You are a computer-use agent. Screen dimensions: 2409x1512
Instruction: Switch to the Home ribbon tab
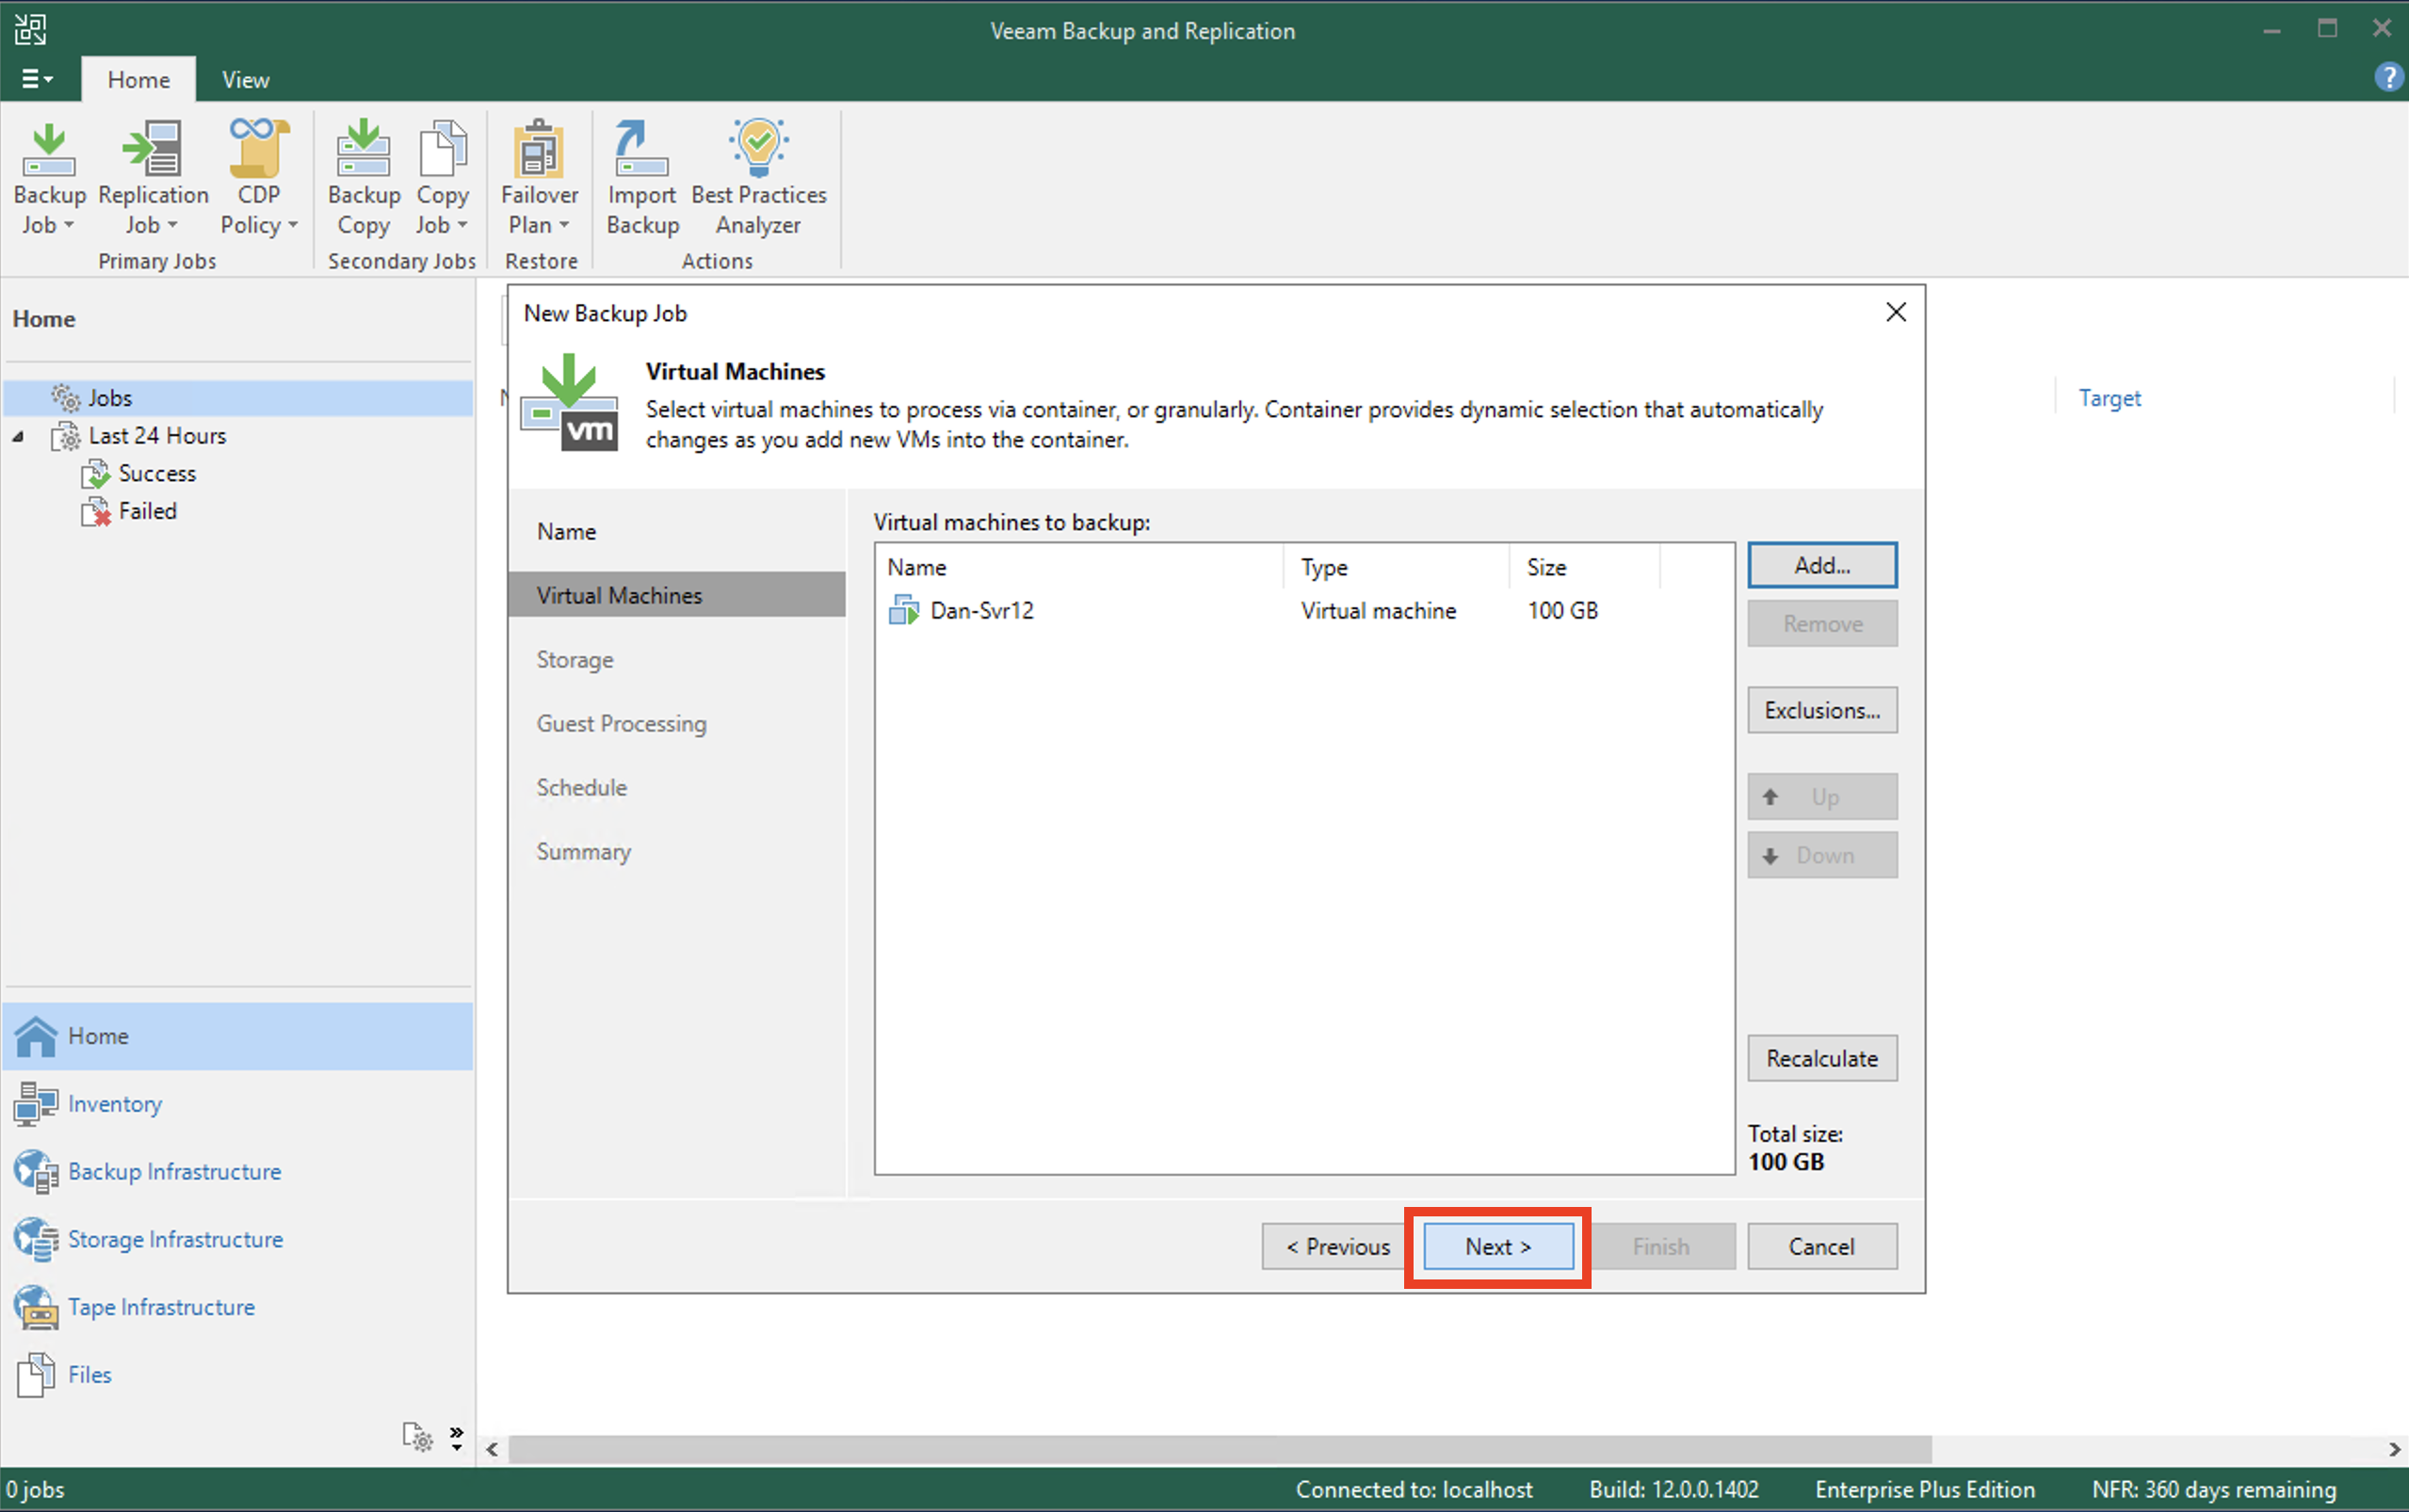tap(138, 80)
